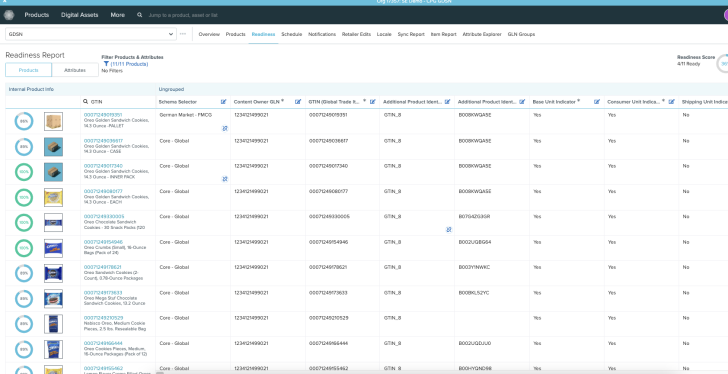Image resolution: width=728 pixels, height=374 pixels.
Task: Click the Ungrouped group header
Action: (171, 89)
